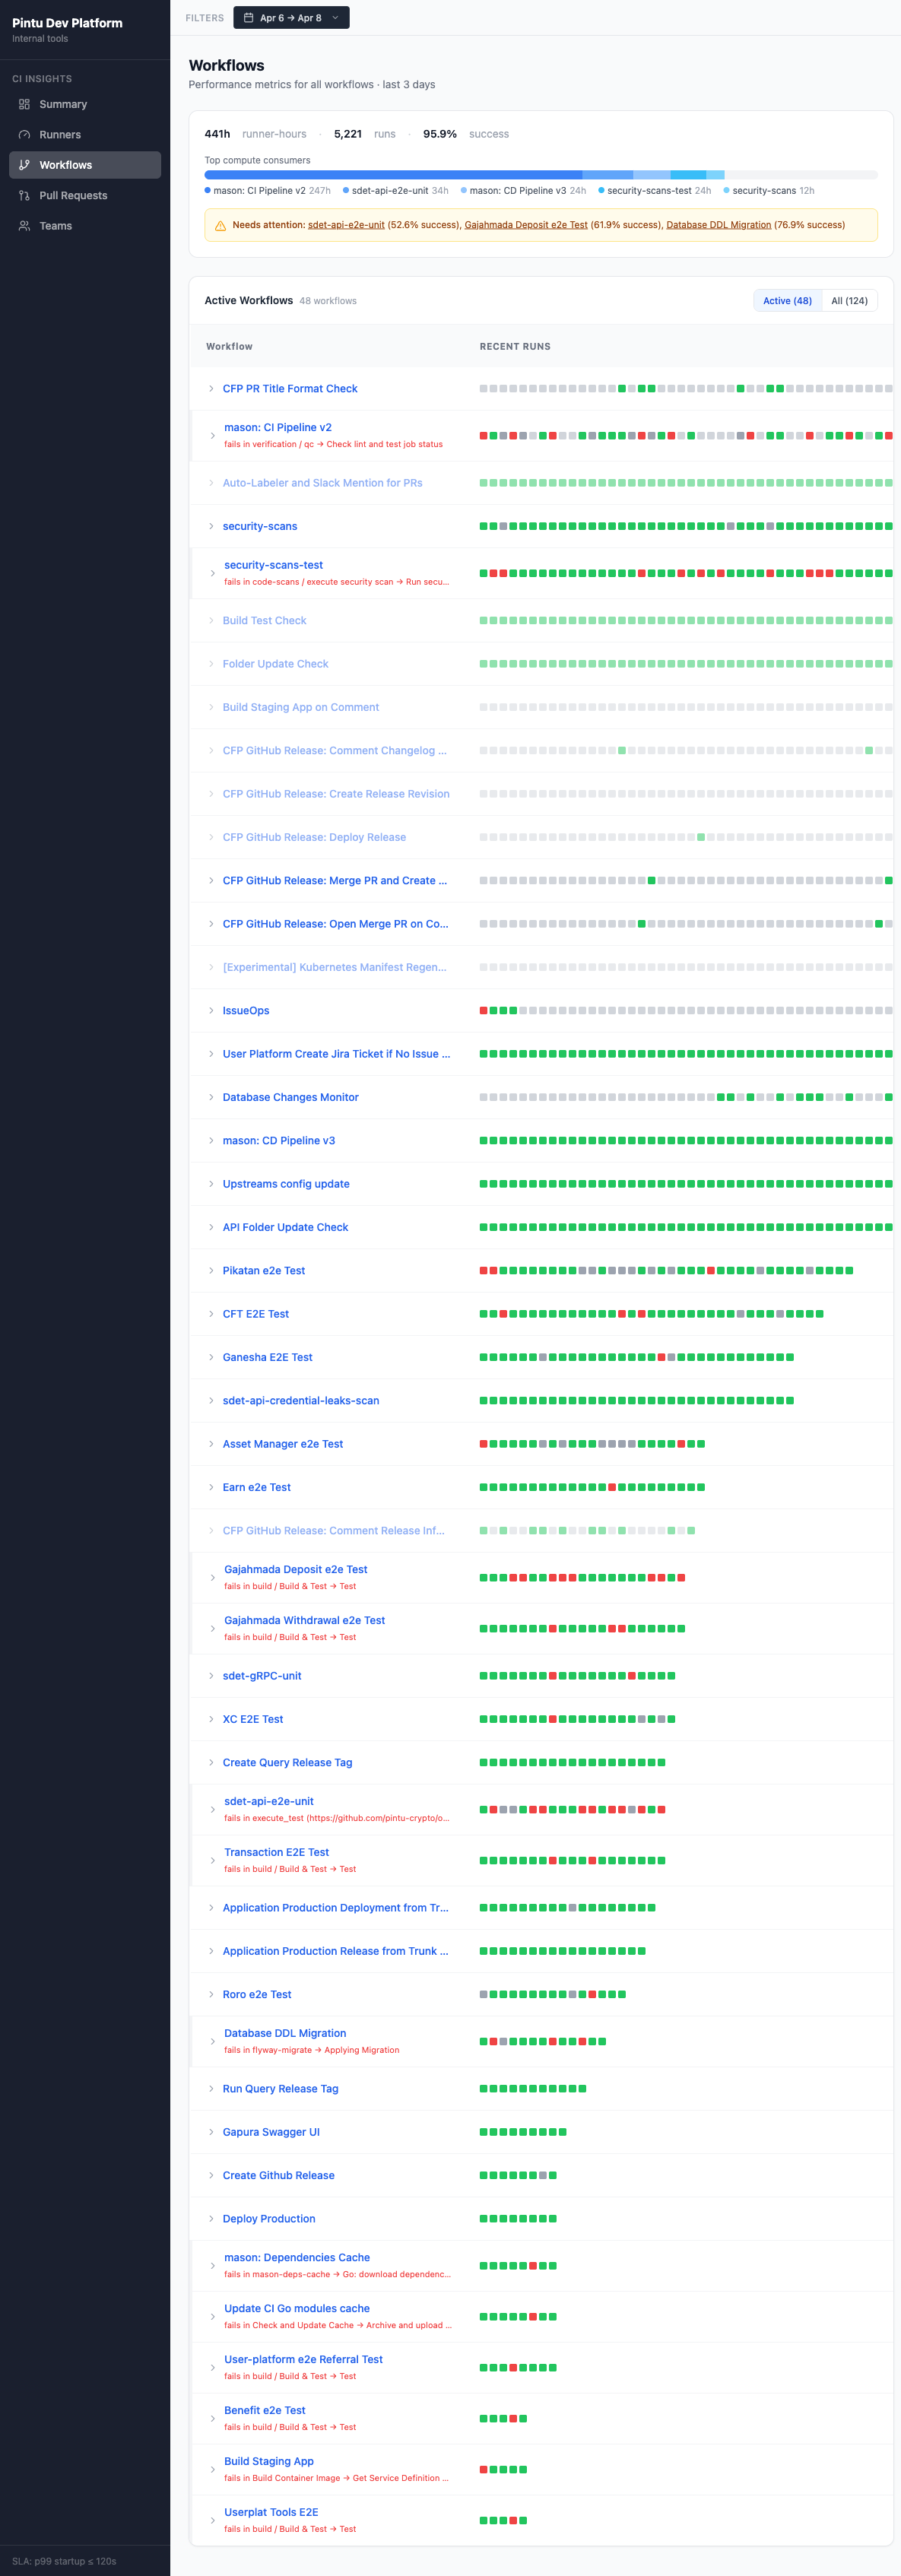Open sdet-api-e2e-unit link in attention banner
Screen dimensions: 901x2576
point(346,225)
